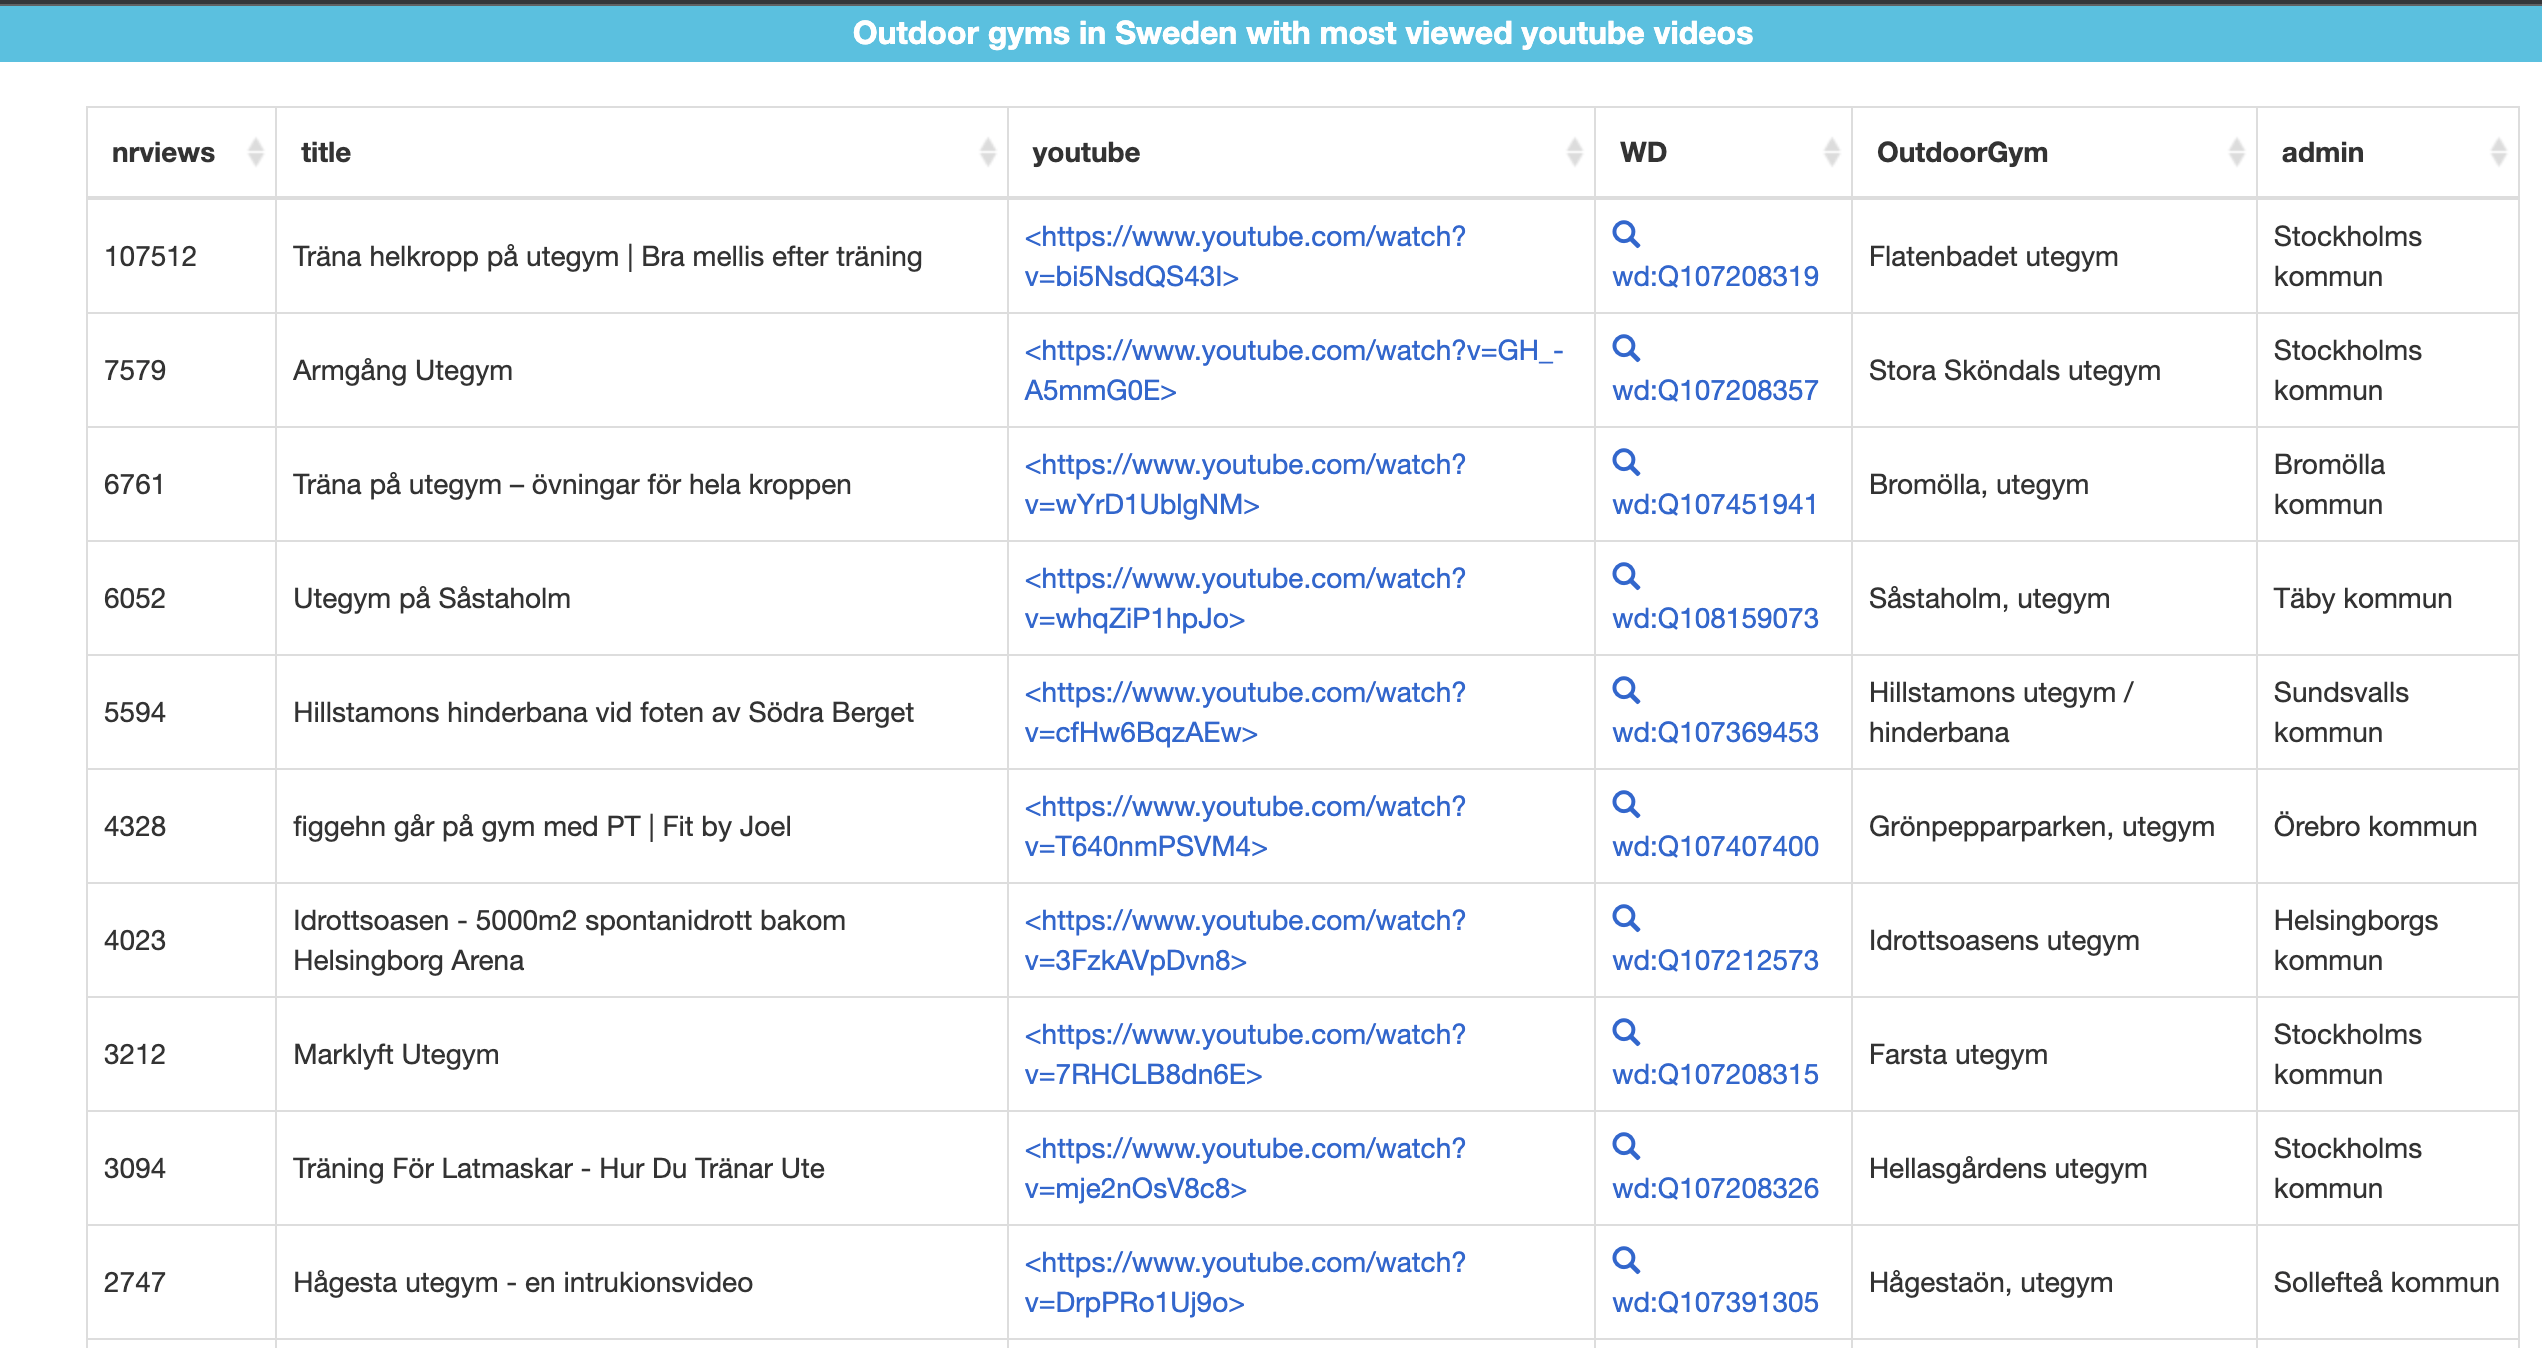
Task: Click magnifier icon in Hågestaön utegym row
Action: click(x=1626, y=1260)
